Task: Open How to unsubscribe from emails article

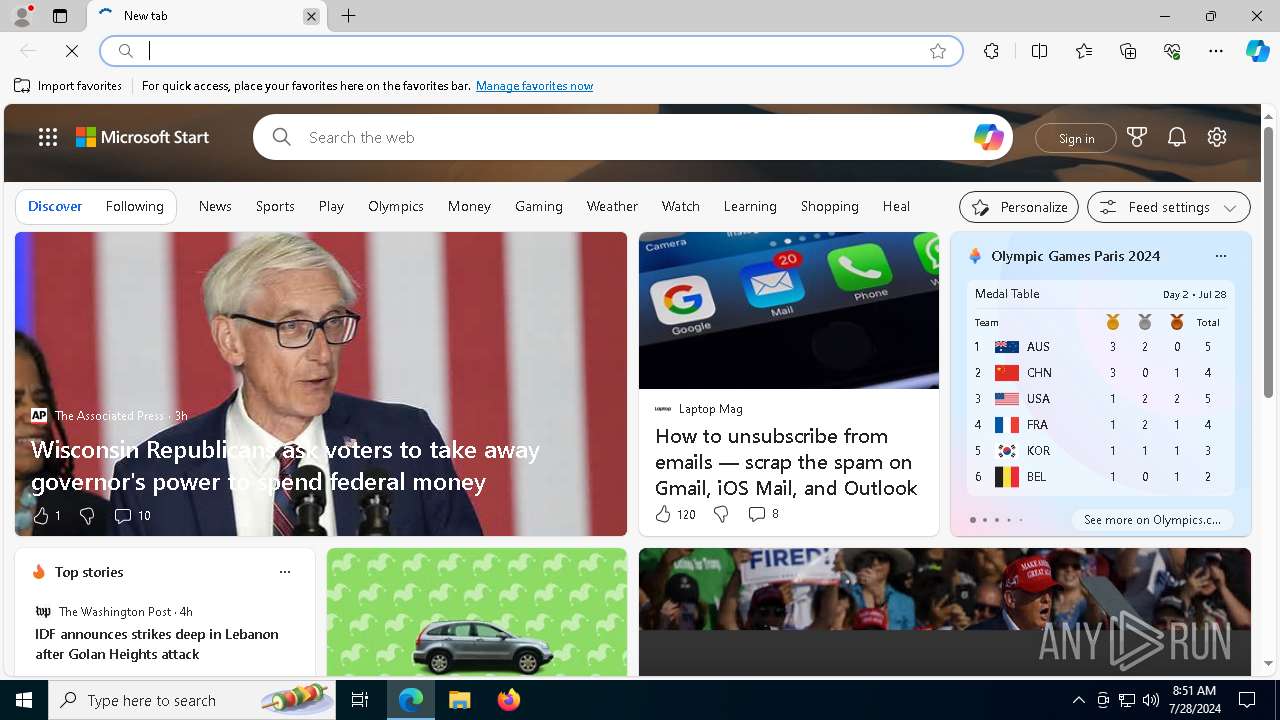Action: click(786, 462)
